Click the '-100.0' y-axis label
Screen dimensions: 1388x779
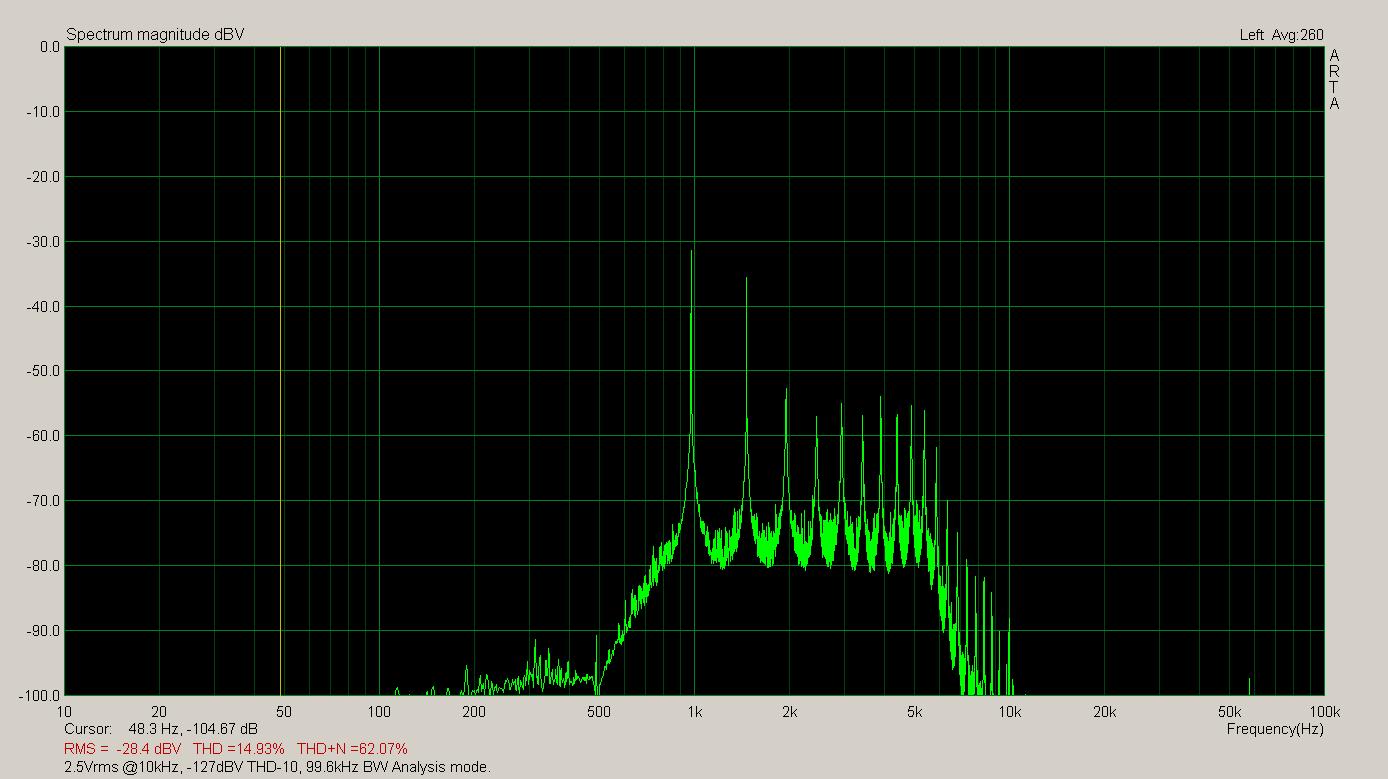(40, 696)
